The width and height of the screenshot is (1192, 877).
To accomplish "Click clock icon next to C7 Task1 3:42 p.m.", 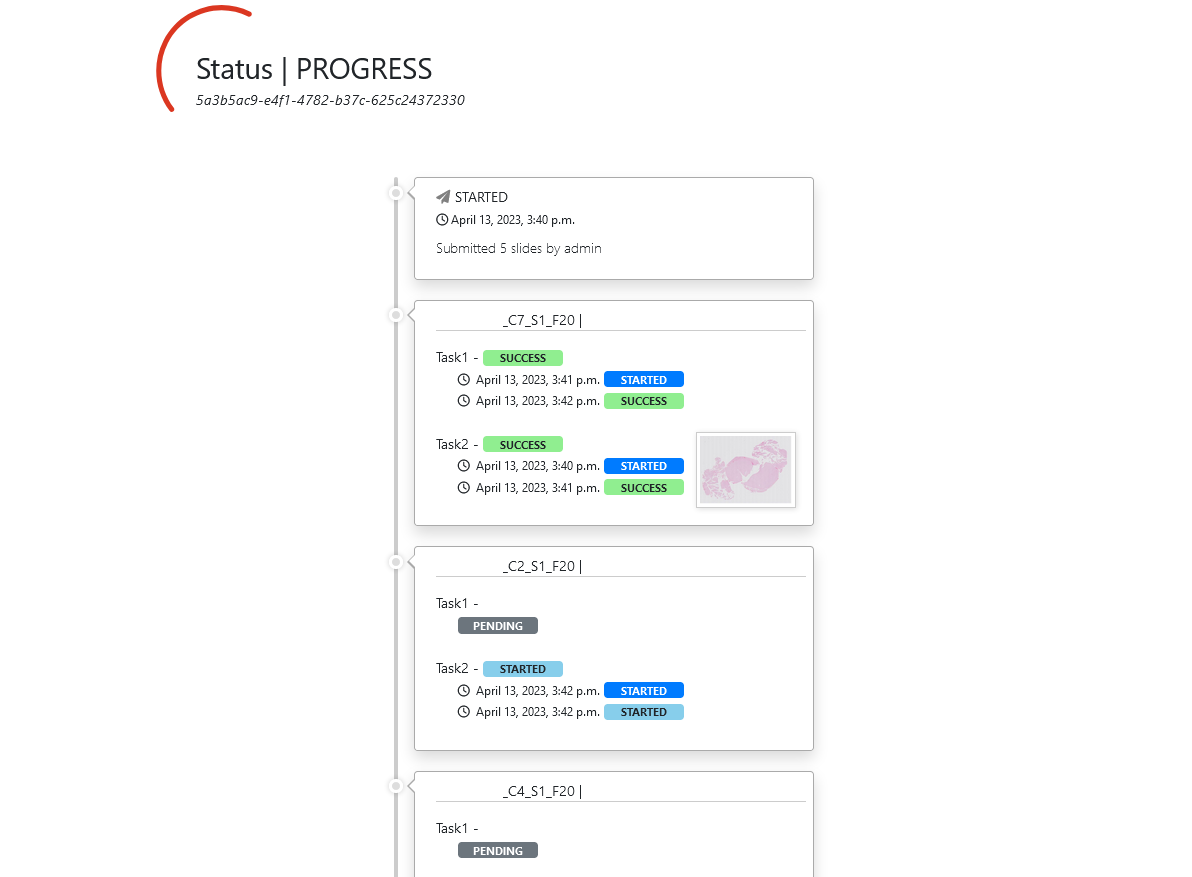I will click(x=463, y=401).
